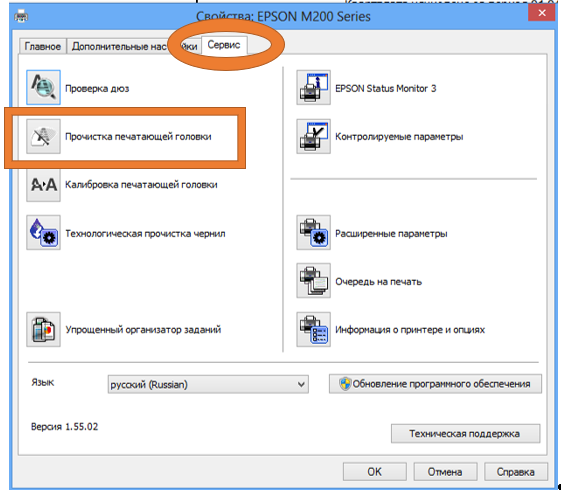Click the Отмена (cancel) button

click(445, 472)
